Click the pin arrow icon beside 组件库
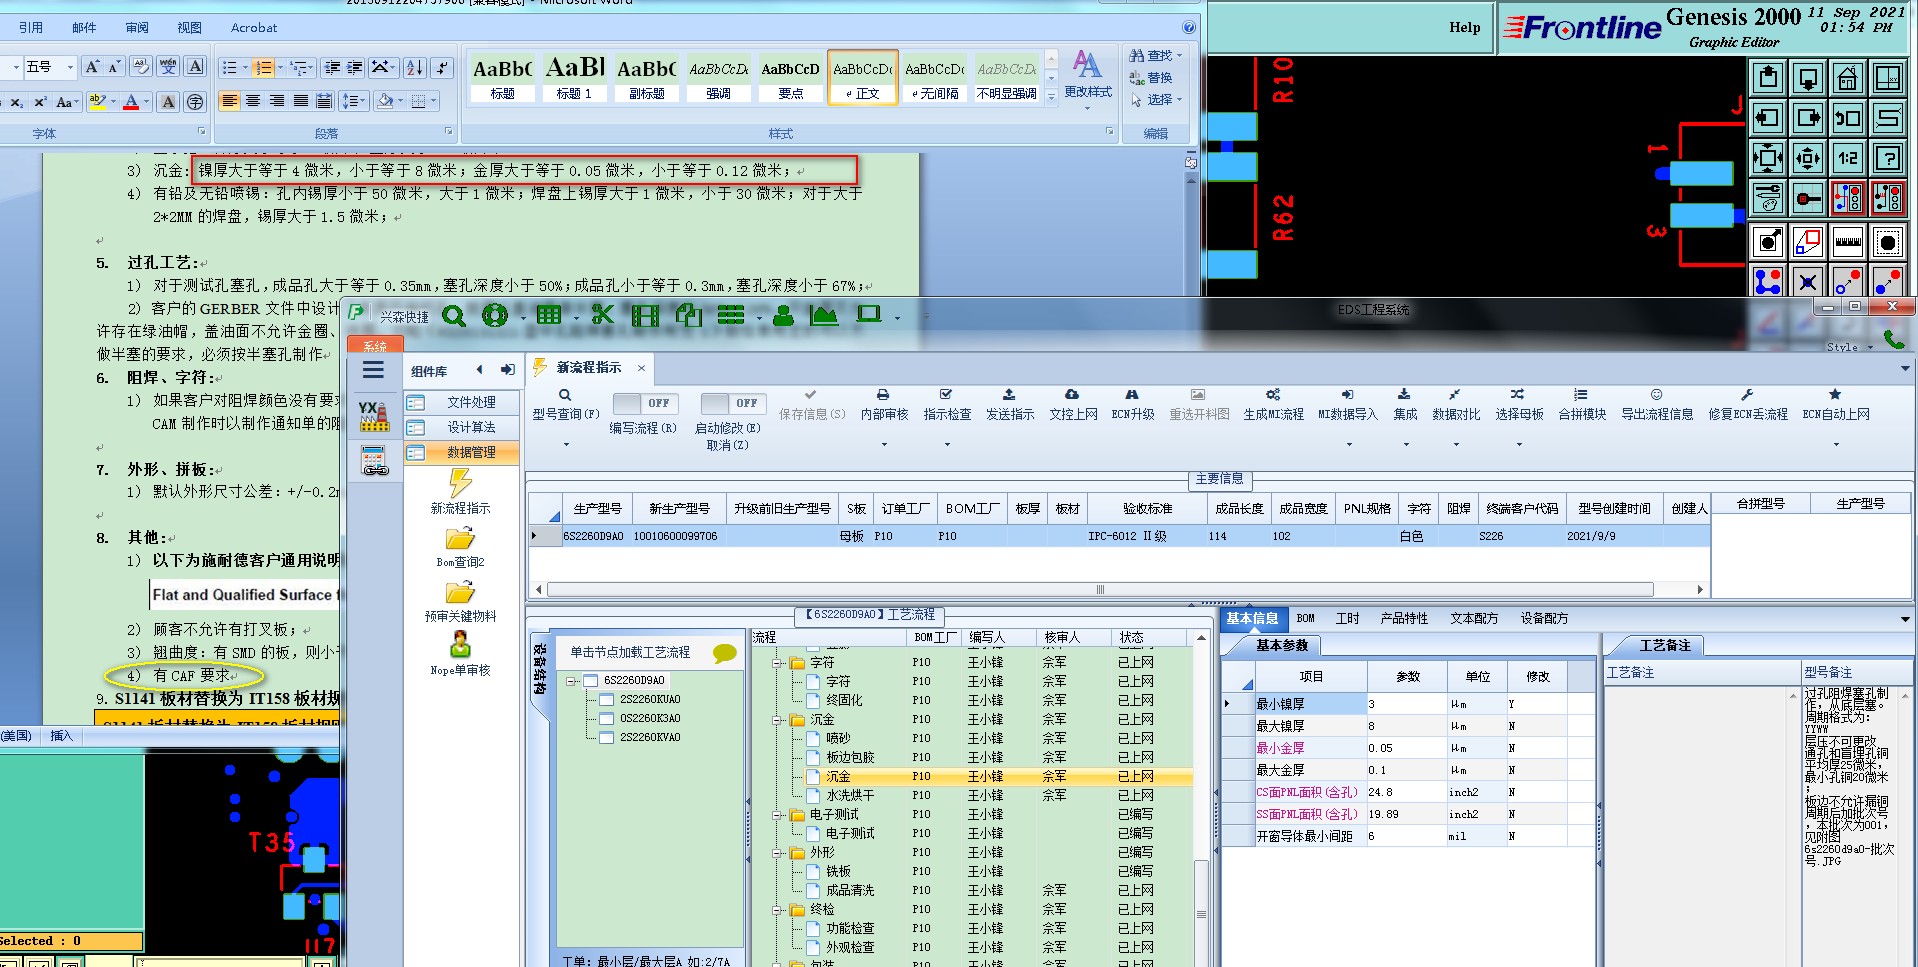Screen dimensions: 1918x967 tap(507, 370)
